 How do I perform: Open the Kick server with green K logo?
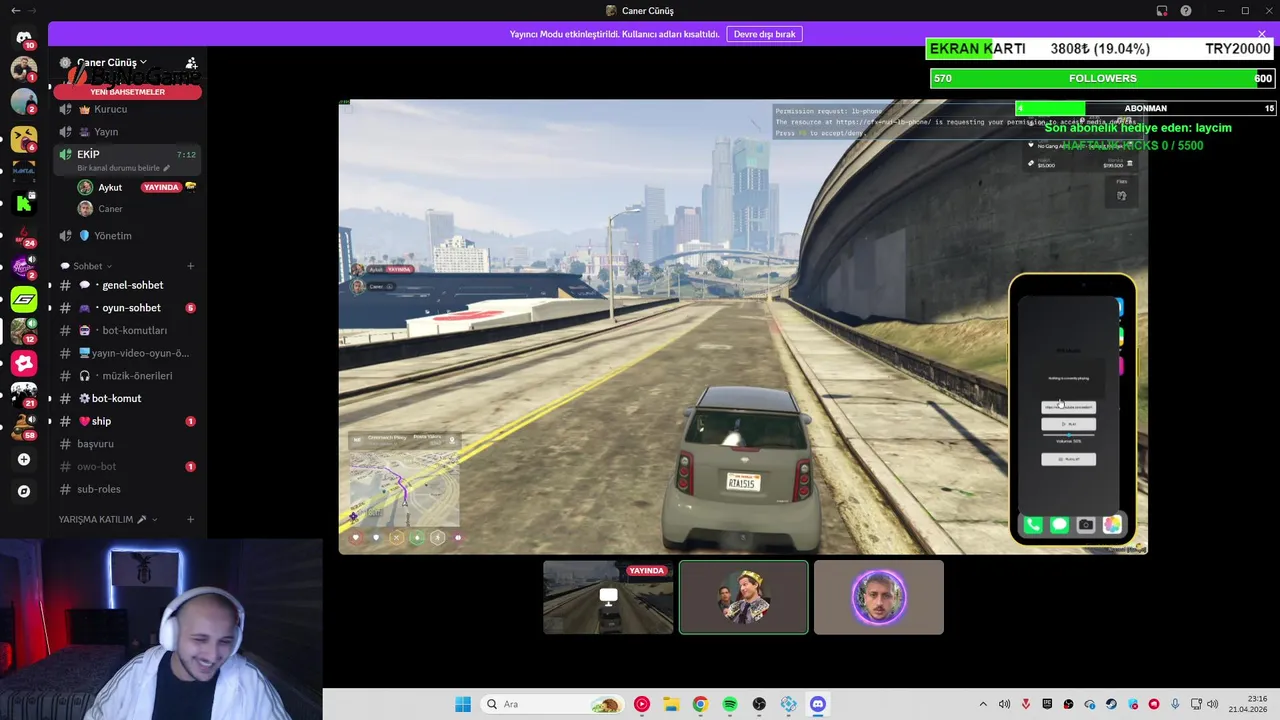point(24,204)
